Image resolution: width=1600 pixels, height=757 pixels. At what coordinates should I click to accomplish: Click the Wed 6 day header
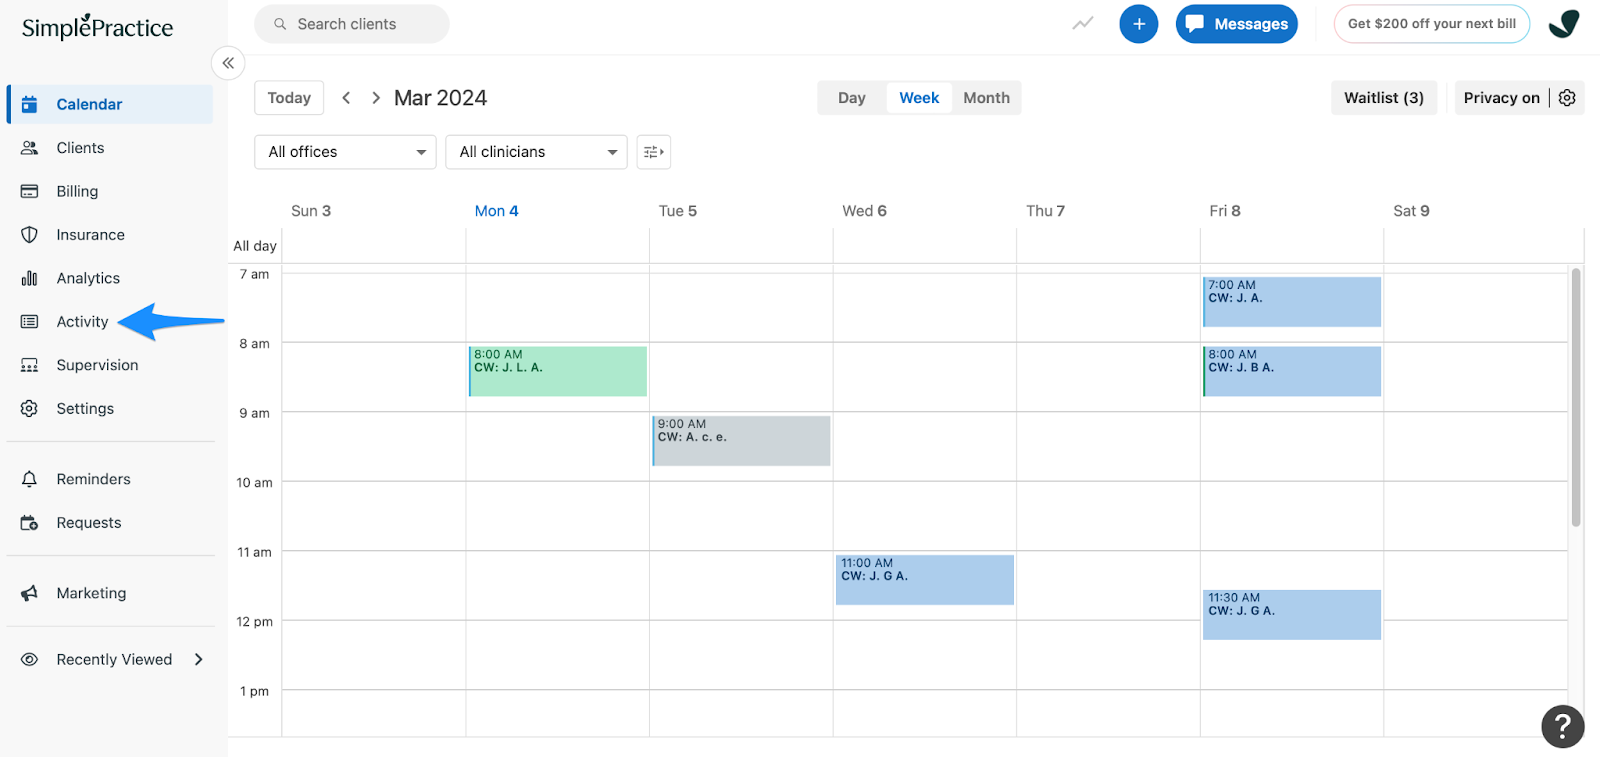[864, 211]
